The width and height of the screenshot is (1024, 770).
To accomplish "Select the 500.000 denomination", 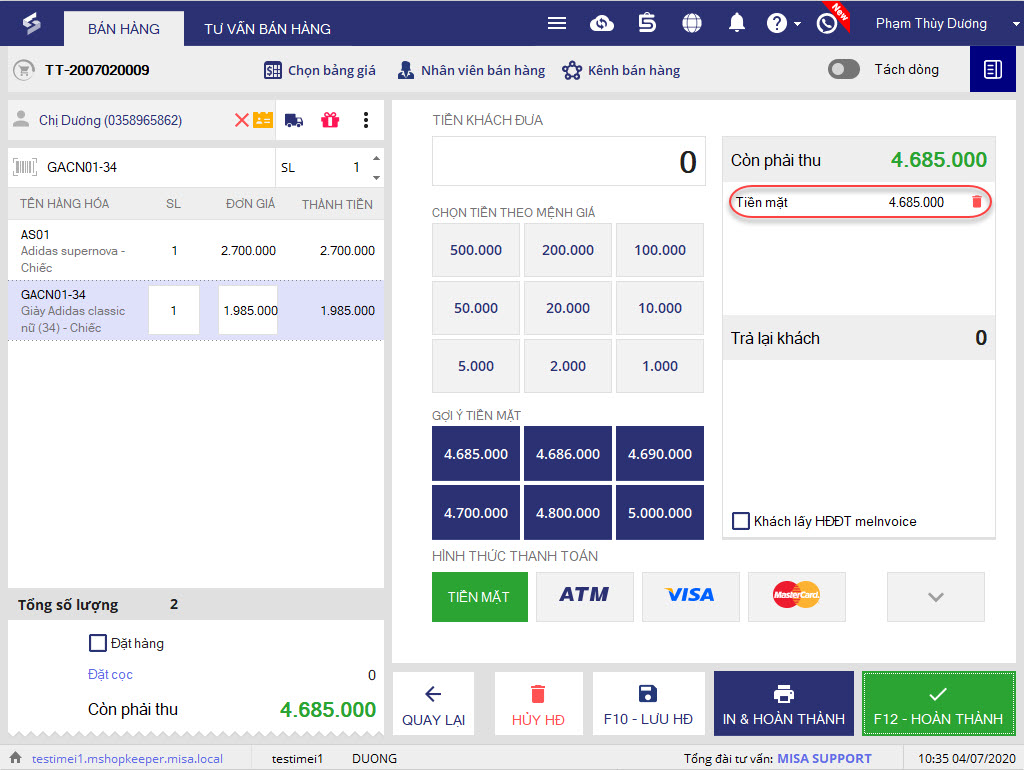I will (x=475, y=250).
